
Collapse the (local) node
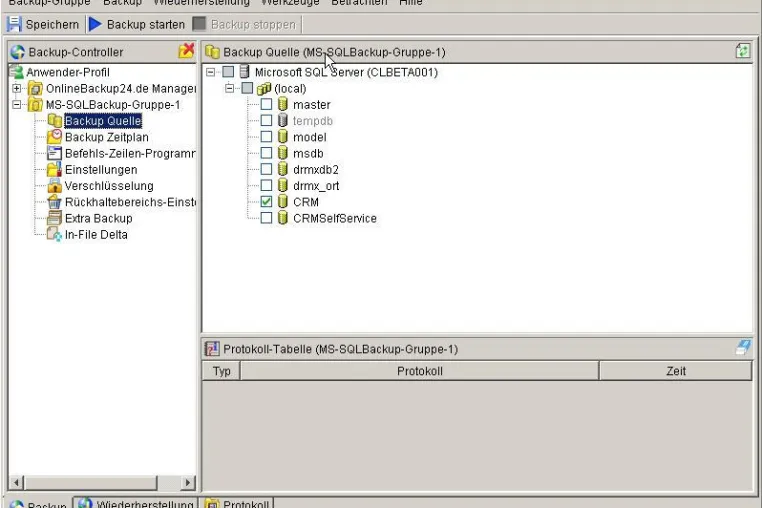point(229,88)
